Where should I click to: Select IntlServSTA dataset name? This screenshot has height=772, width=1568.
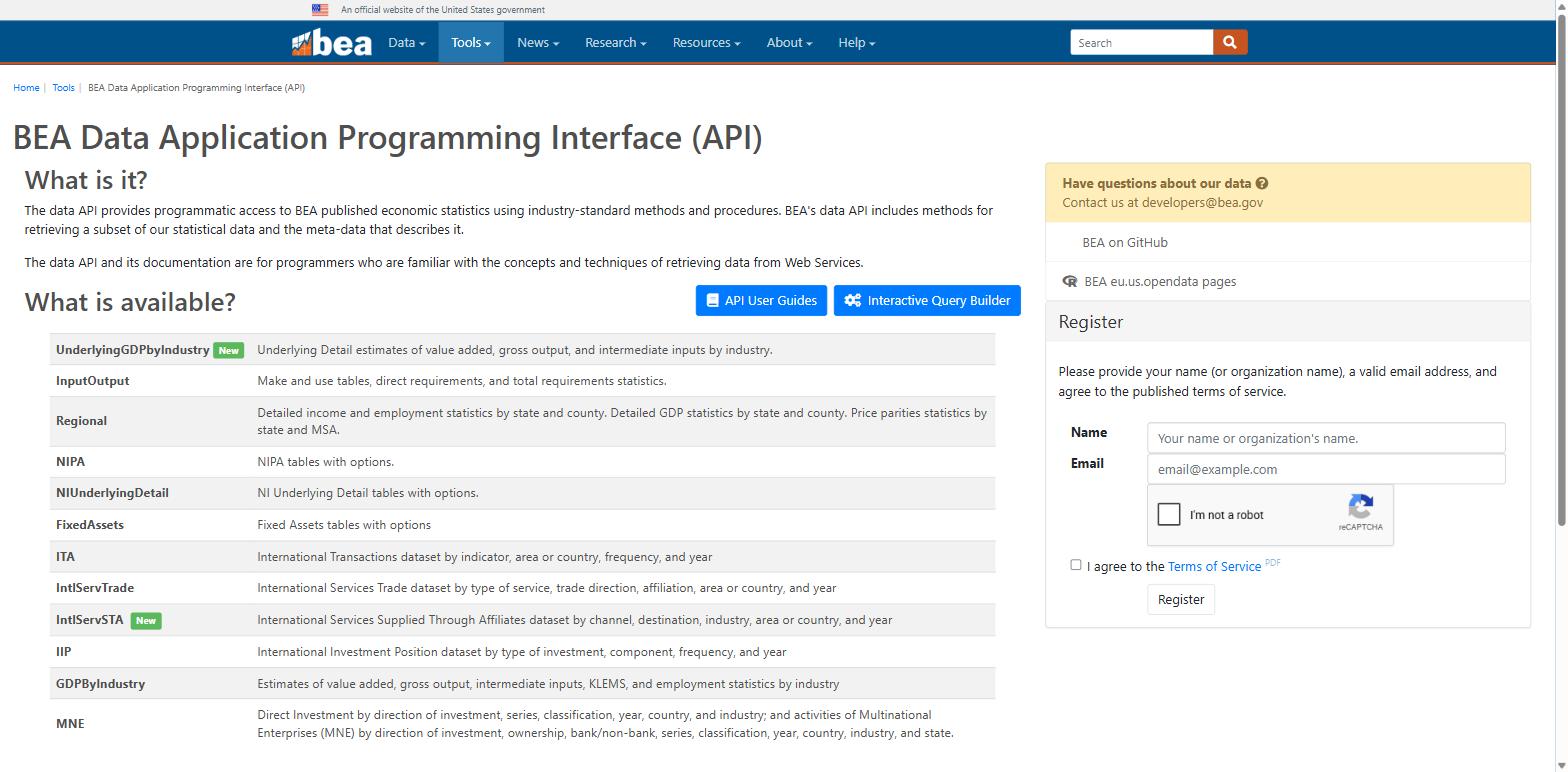(x=90, y=620)
